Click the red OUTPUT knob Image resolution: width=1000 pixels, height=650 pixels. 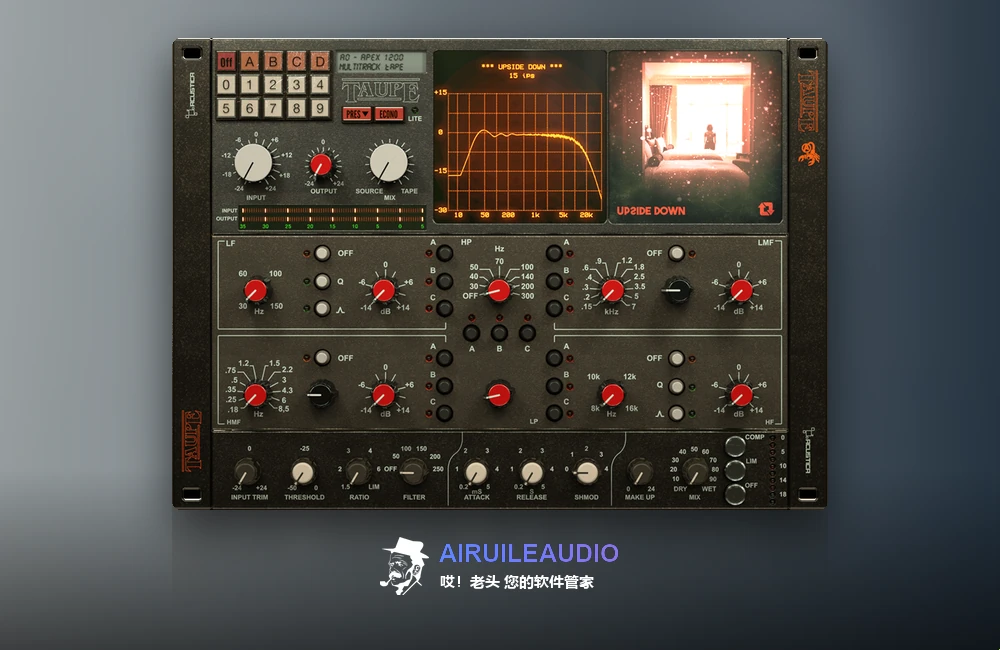(x=321, y=165)
